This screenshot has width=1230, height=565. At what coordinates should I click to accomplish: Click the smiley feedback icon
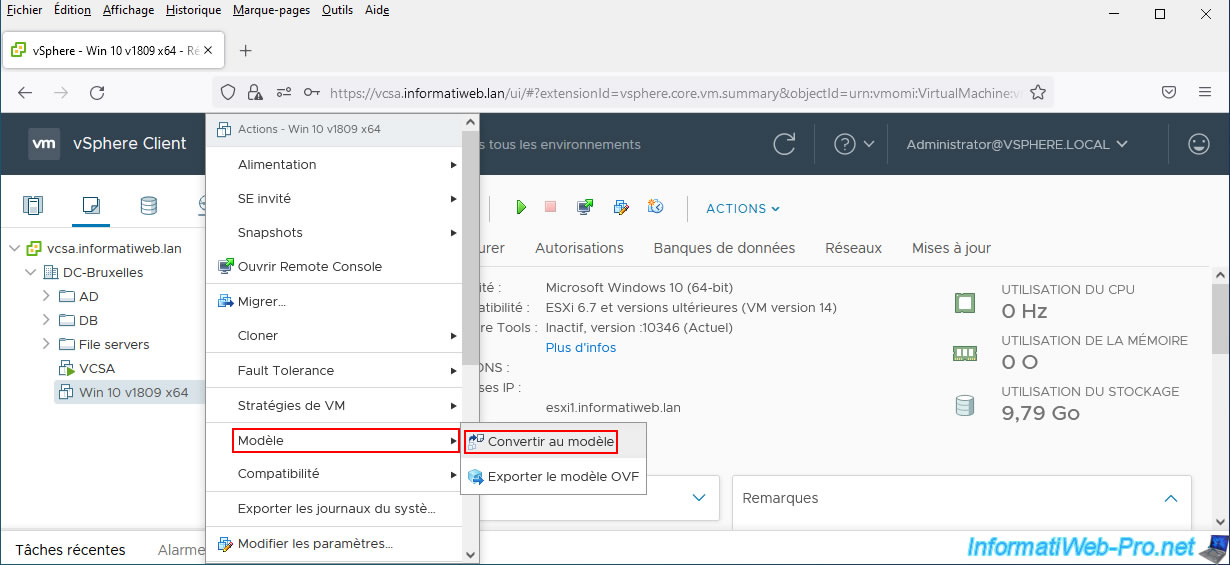(1198, 144)
